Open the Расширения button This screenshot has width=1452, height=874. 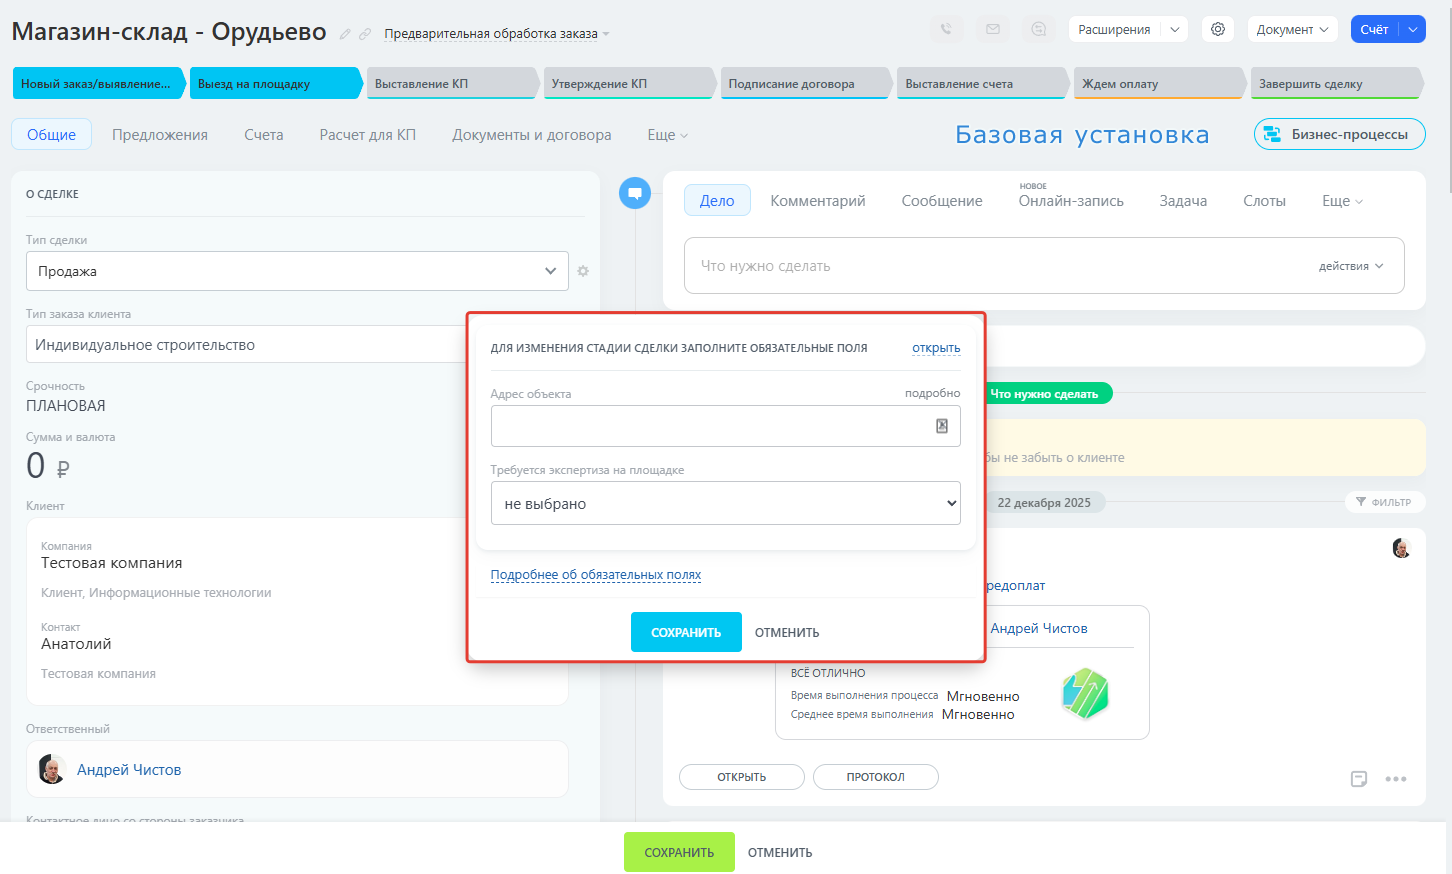tap(1115, 29)
